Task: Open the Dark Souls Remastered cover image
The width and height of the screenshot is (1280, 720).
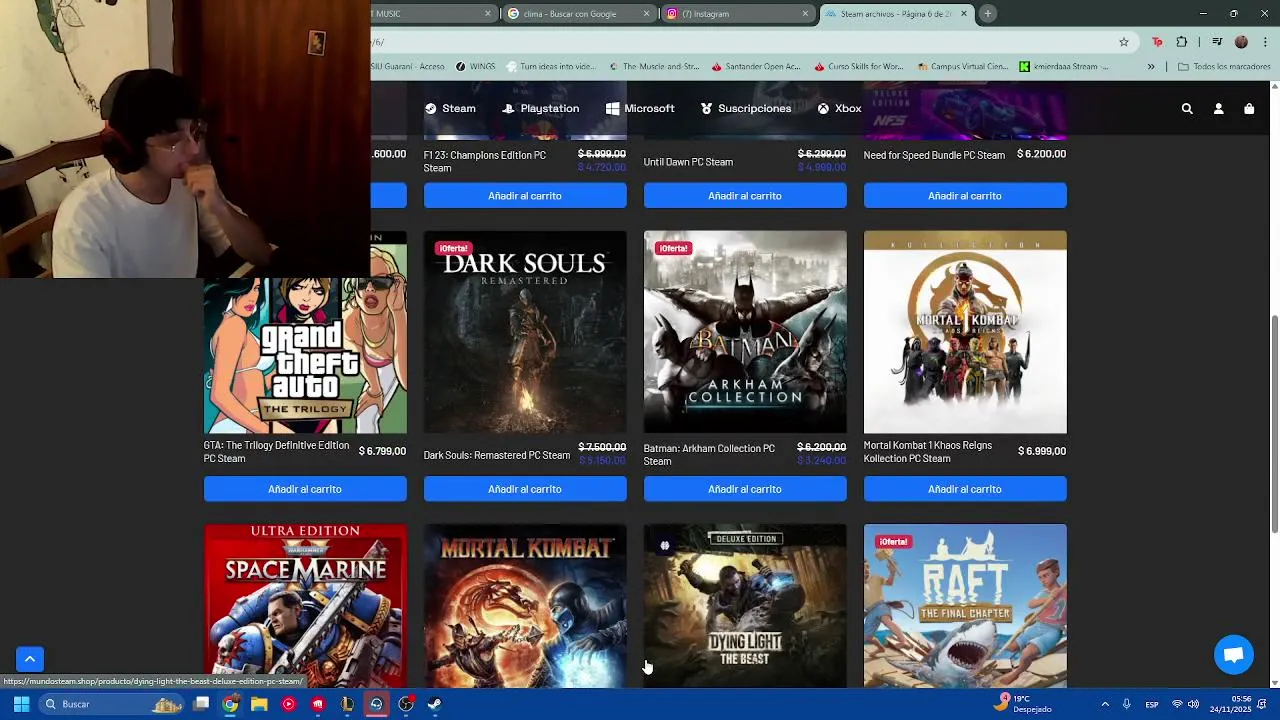Action: [x=525, y=332]
